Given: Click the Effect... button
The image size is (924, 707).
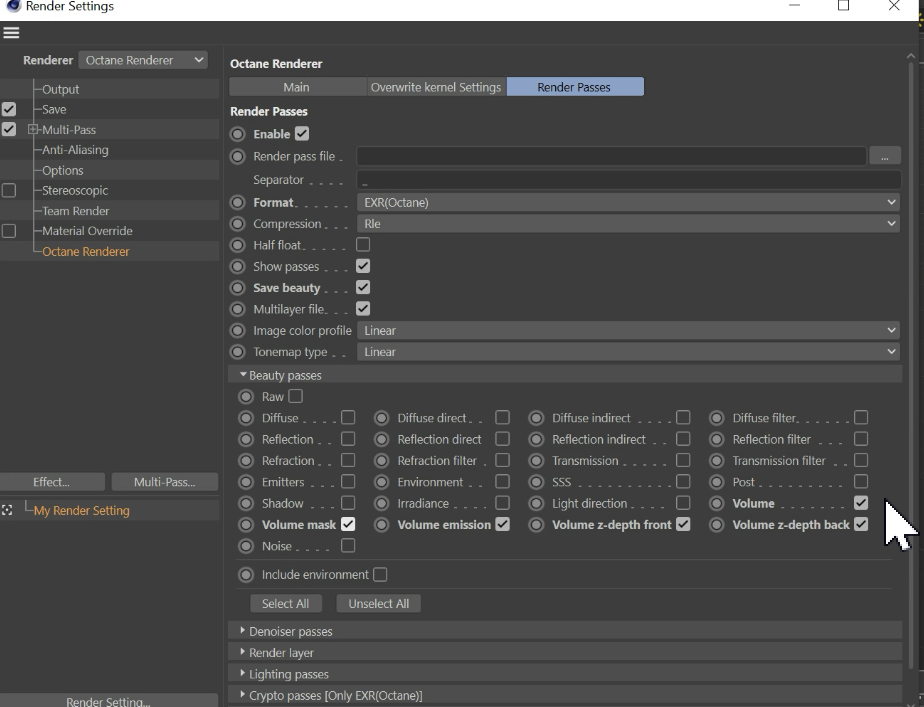Looking at the screenshot, I should click(x=52, y=482).
